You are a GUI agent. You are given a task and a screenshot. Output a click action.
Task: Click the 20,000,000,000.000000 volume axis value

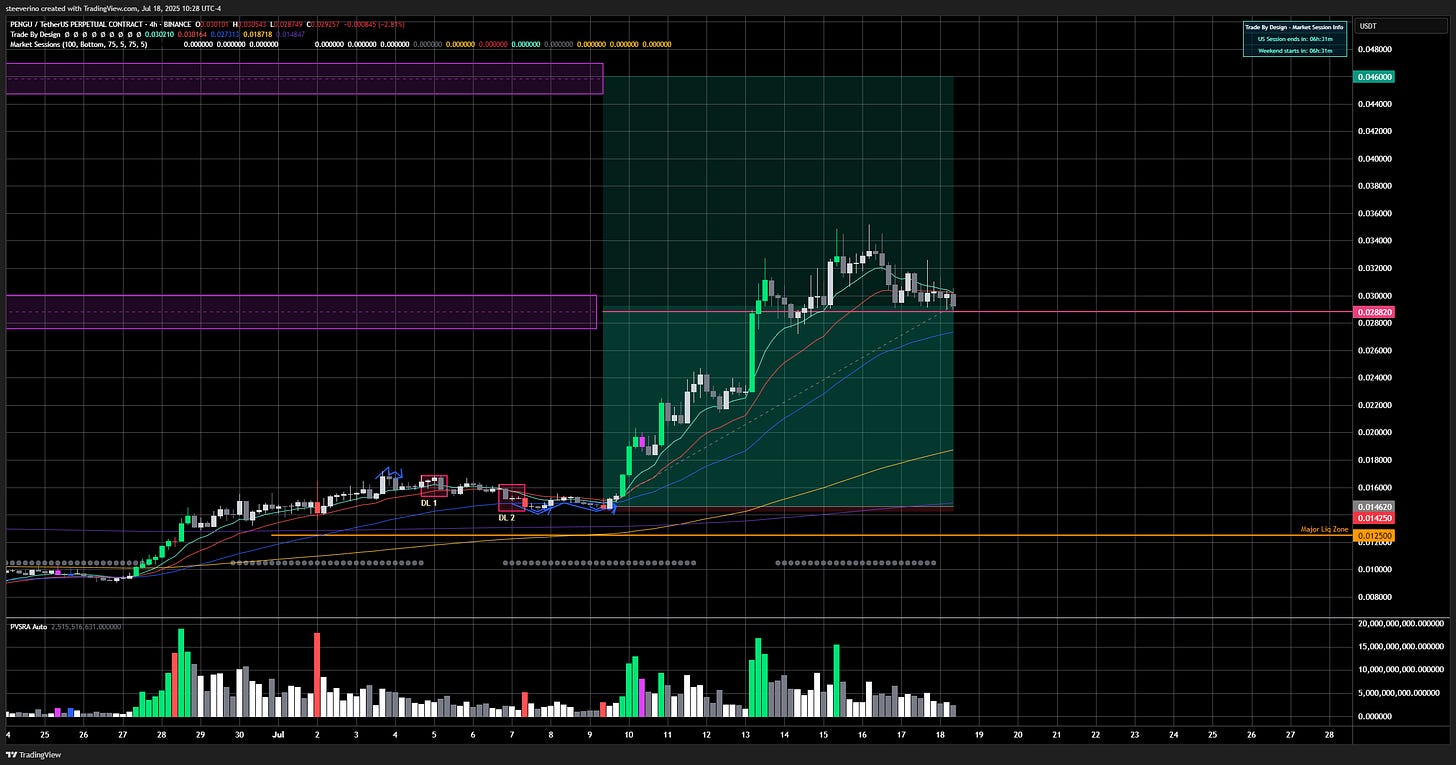click(x=1401, y=622)
